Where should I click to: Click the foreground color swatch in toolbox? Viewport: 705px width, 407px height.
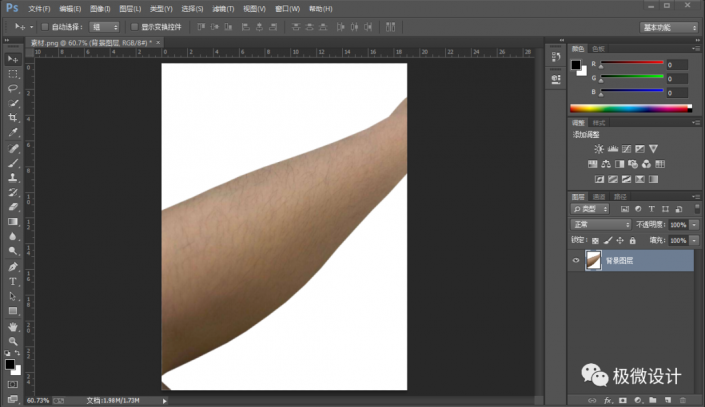pyautogui.click(x=10, y=364)
